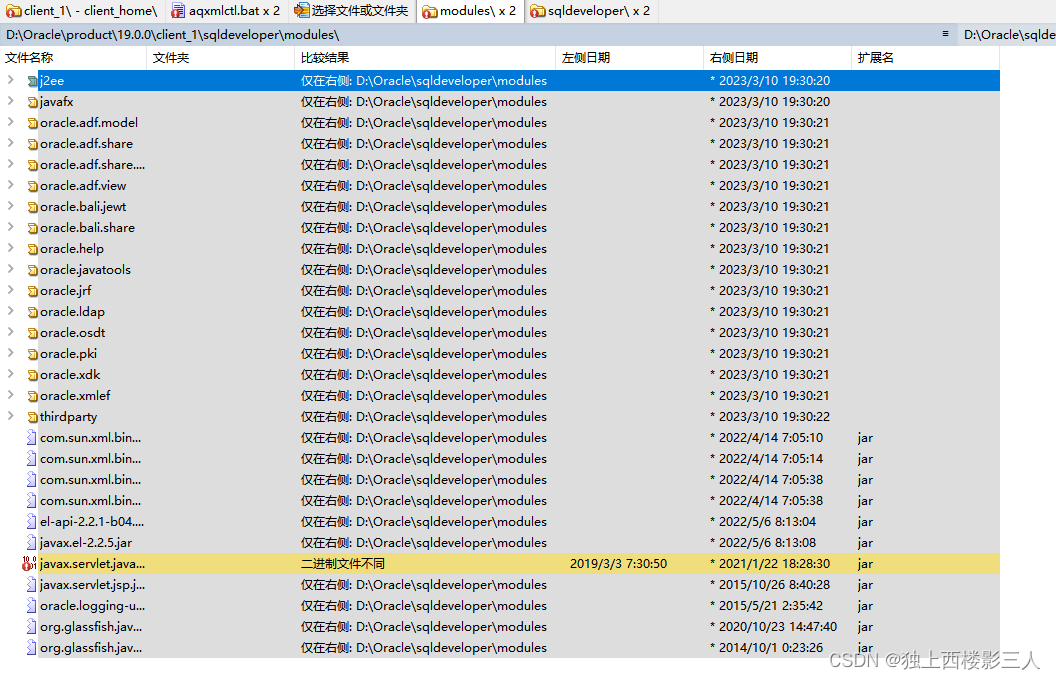Click the oracle.xdk folder icon
The width and height of the screenshot is (1056, 680).
pos(32,375)
